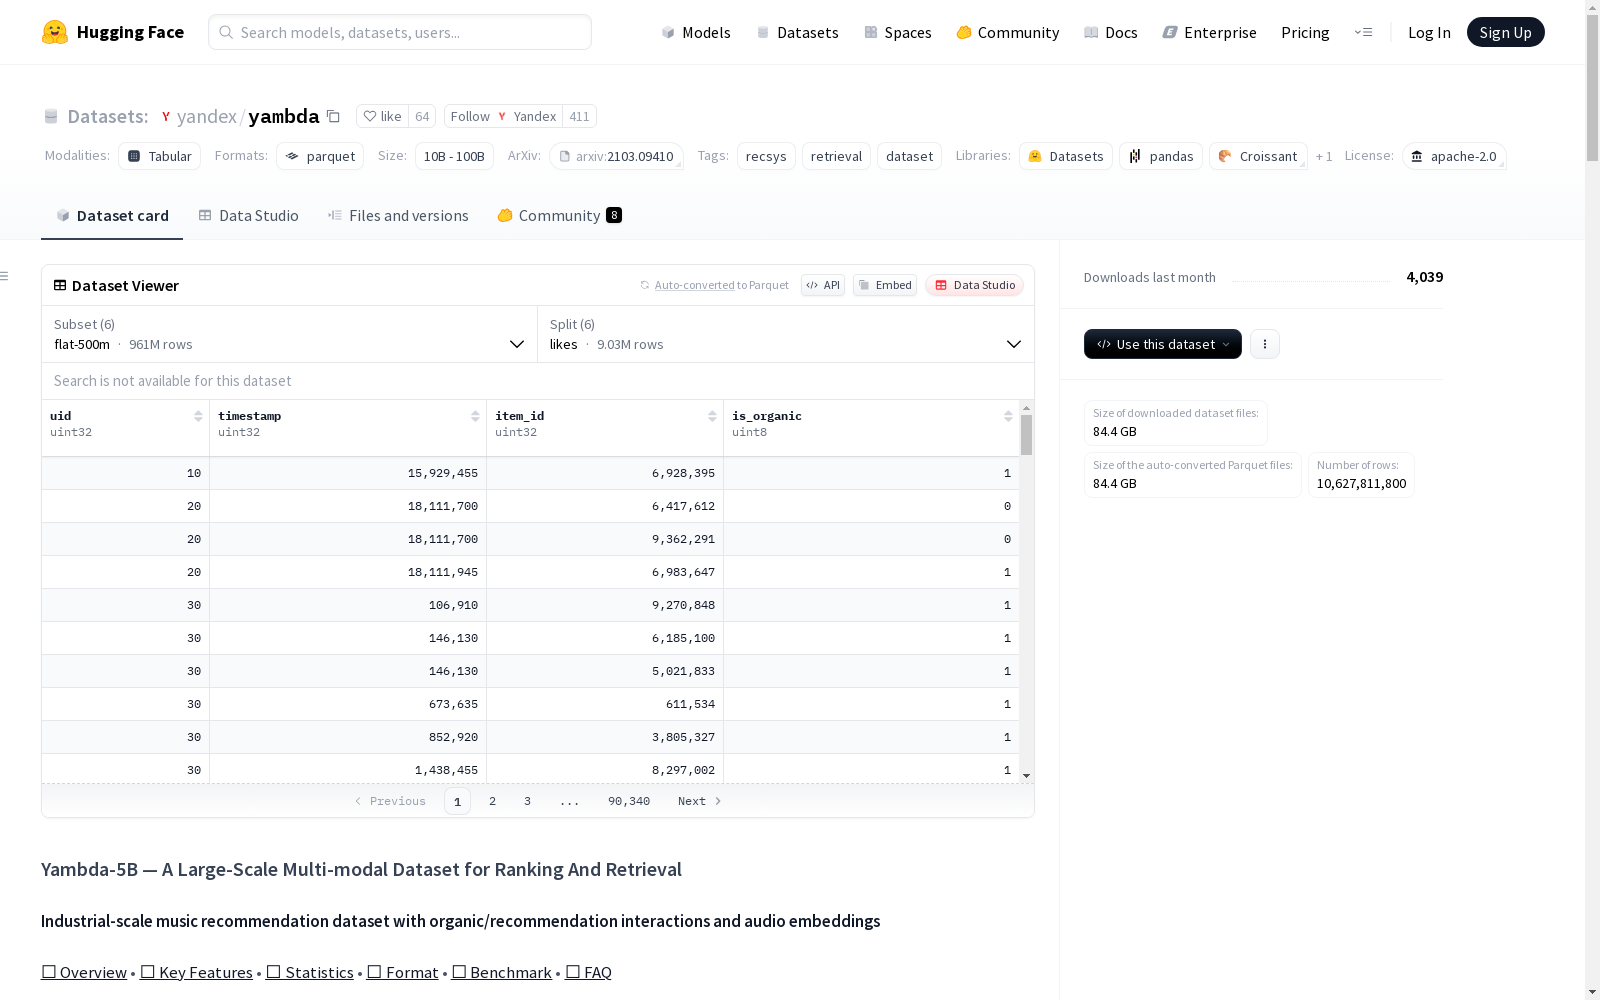Switch to the Dataset card tab

[x=112, y=215]
